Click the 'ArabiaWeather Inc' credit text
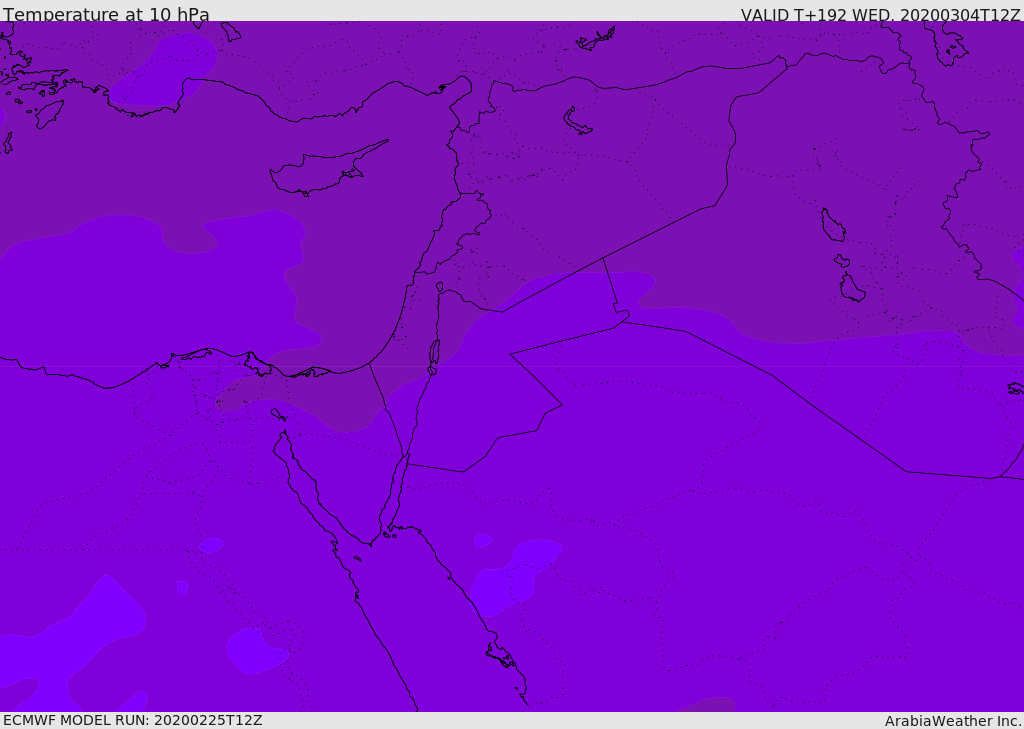1024x729 pixels. tap(953, 721)
